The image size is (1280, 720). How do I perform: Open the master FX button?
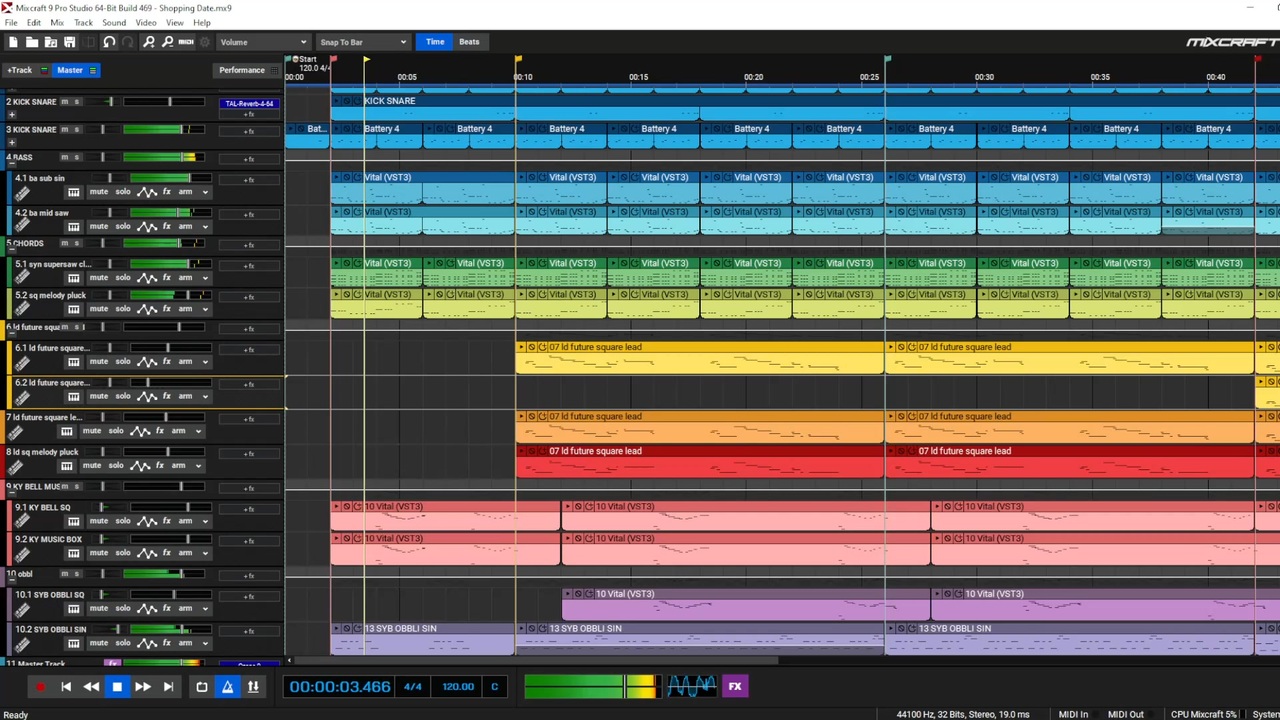735,686
